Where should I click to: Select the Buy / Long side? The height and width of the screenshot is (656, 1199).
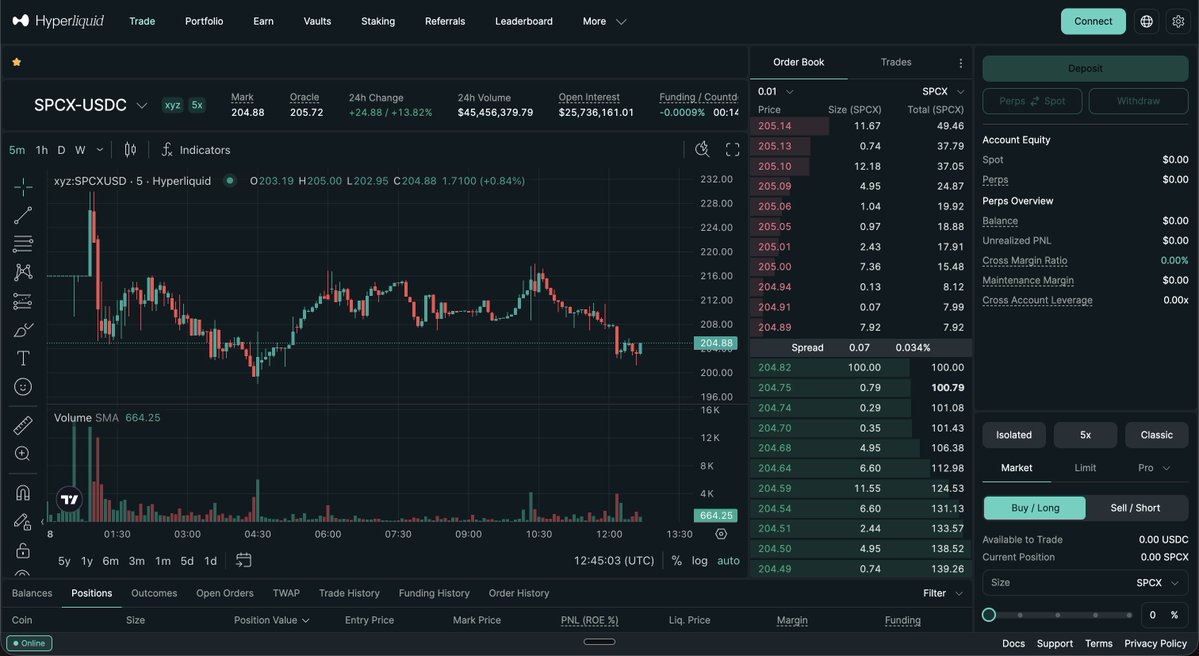click(x=1035, y=508)
